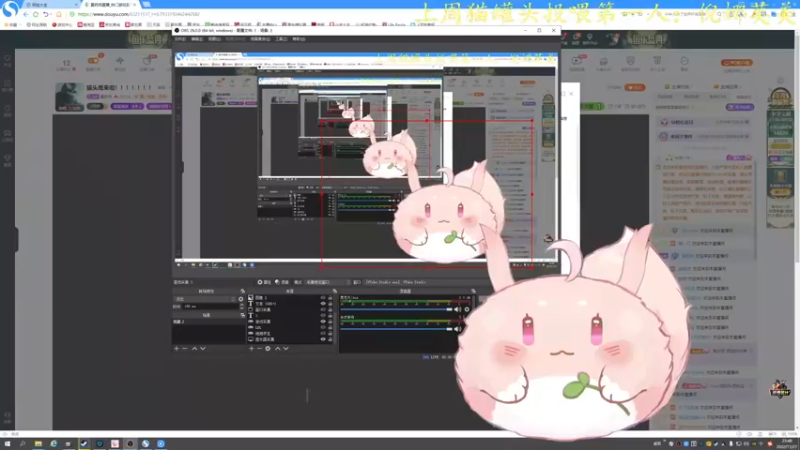
Task: Open Sogou browser from taskbar
Action: (x=145, y=444)
